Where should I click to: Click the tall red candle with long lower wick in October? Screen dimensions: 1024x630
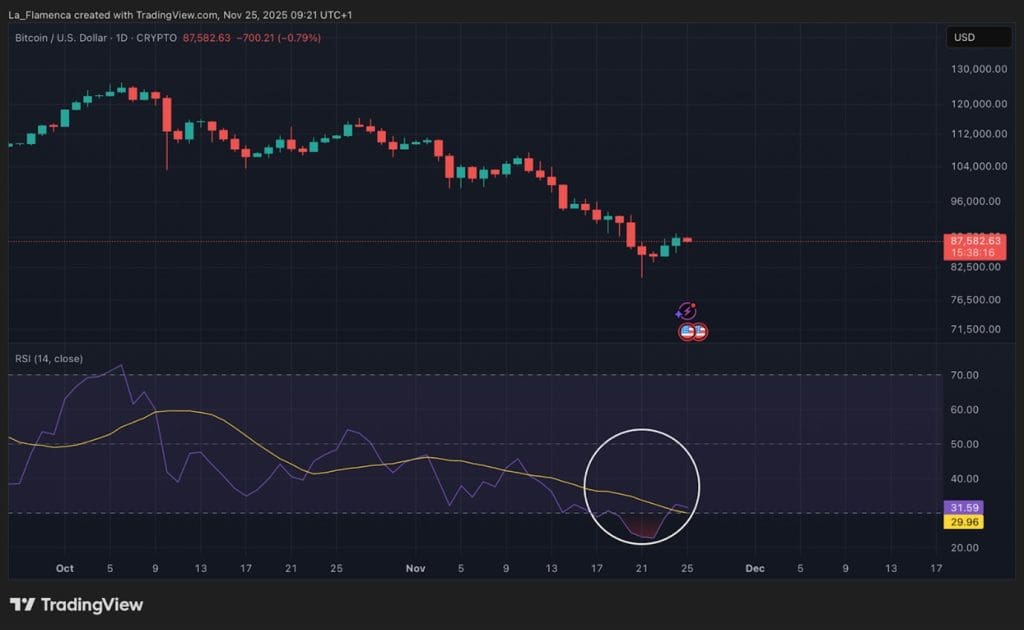tap(167, 116)
